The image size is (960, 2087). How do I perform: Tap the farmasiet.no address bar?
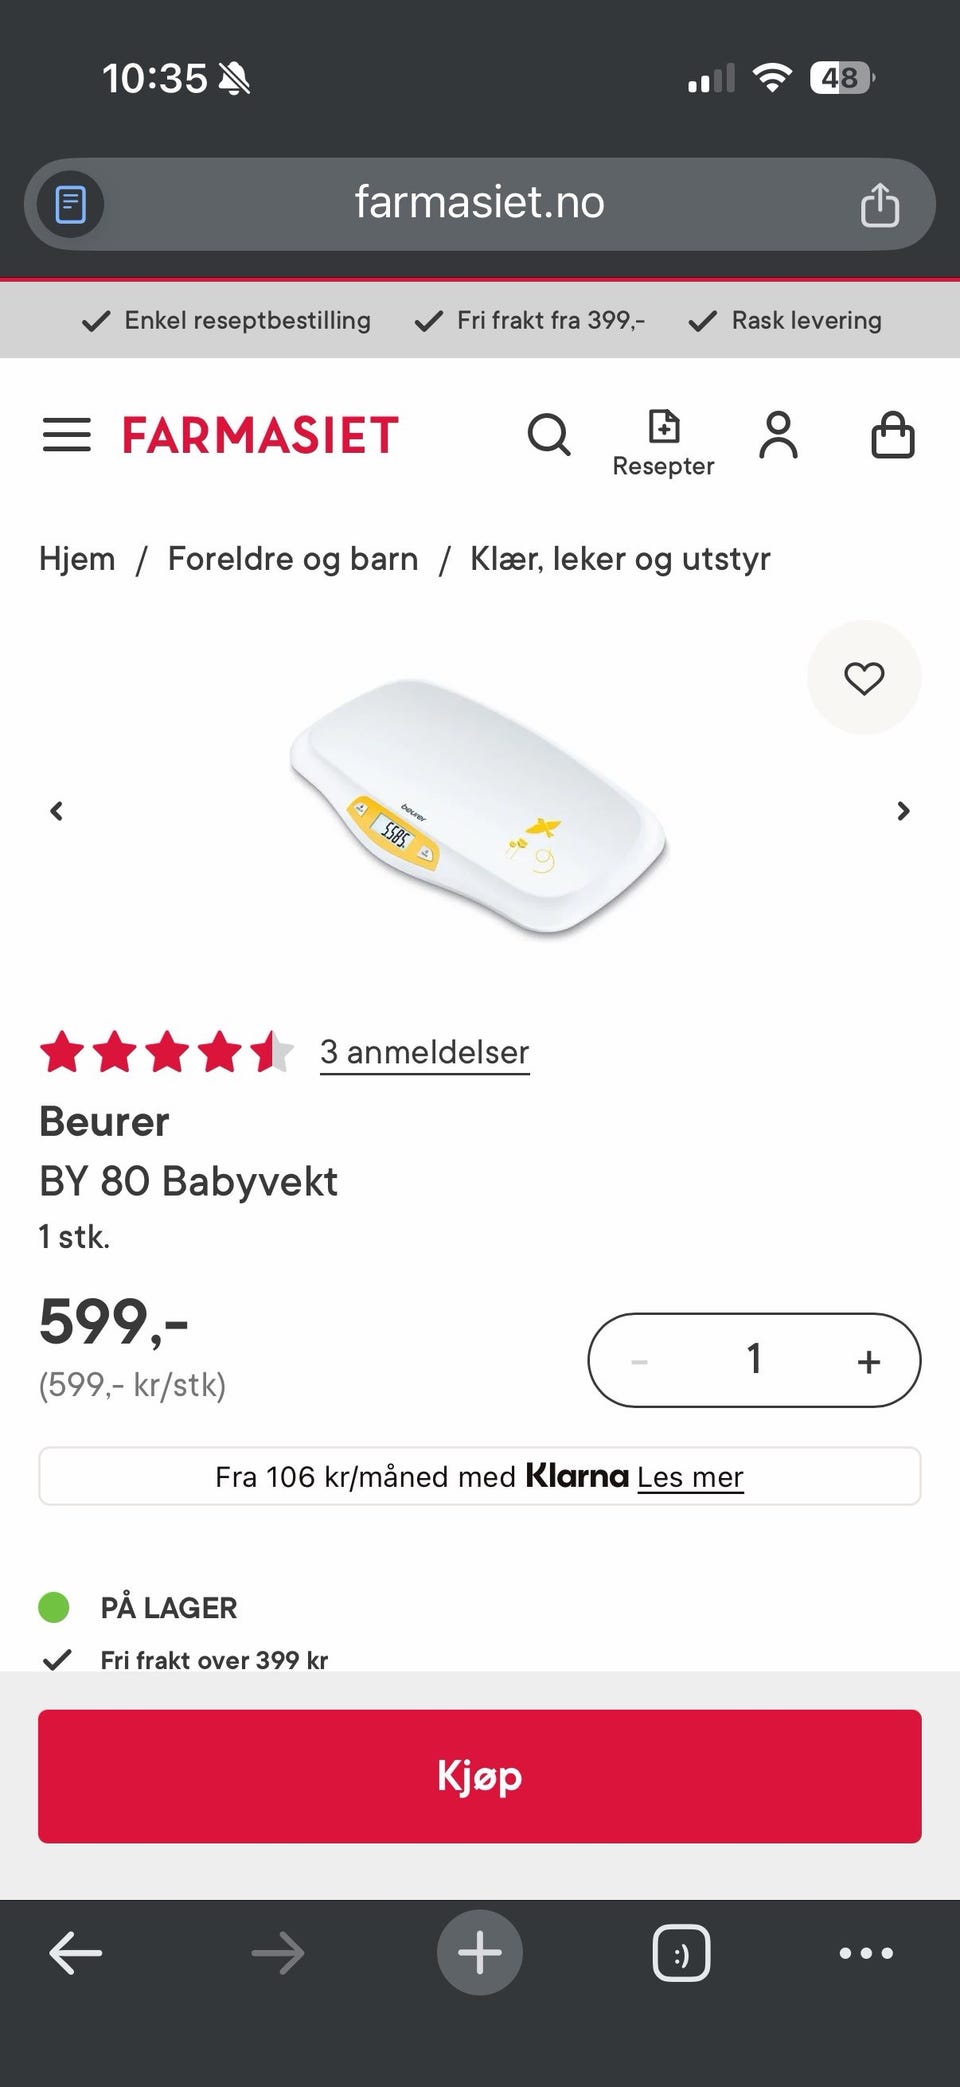[x=479, y=203]
